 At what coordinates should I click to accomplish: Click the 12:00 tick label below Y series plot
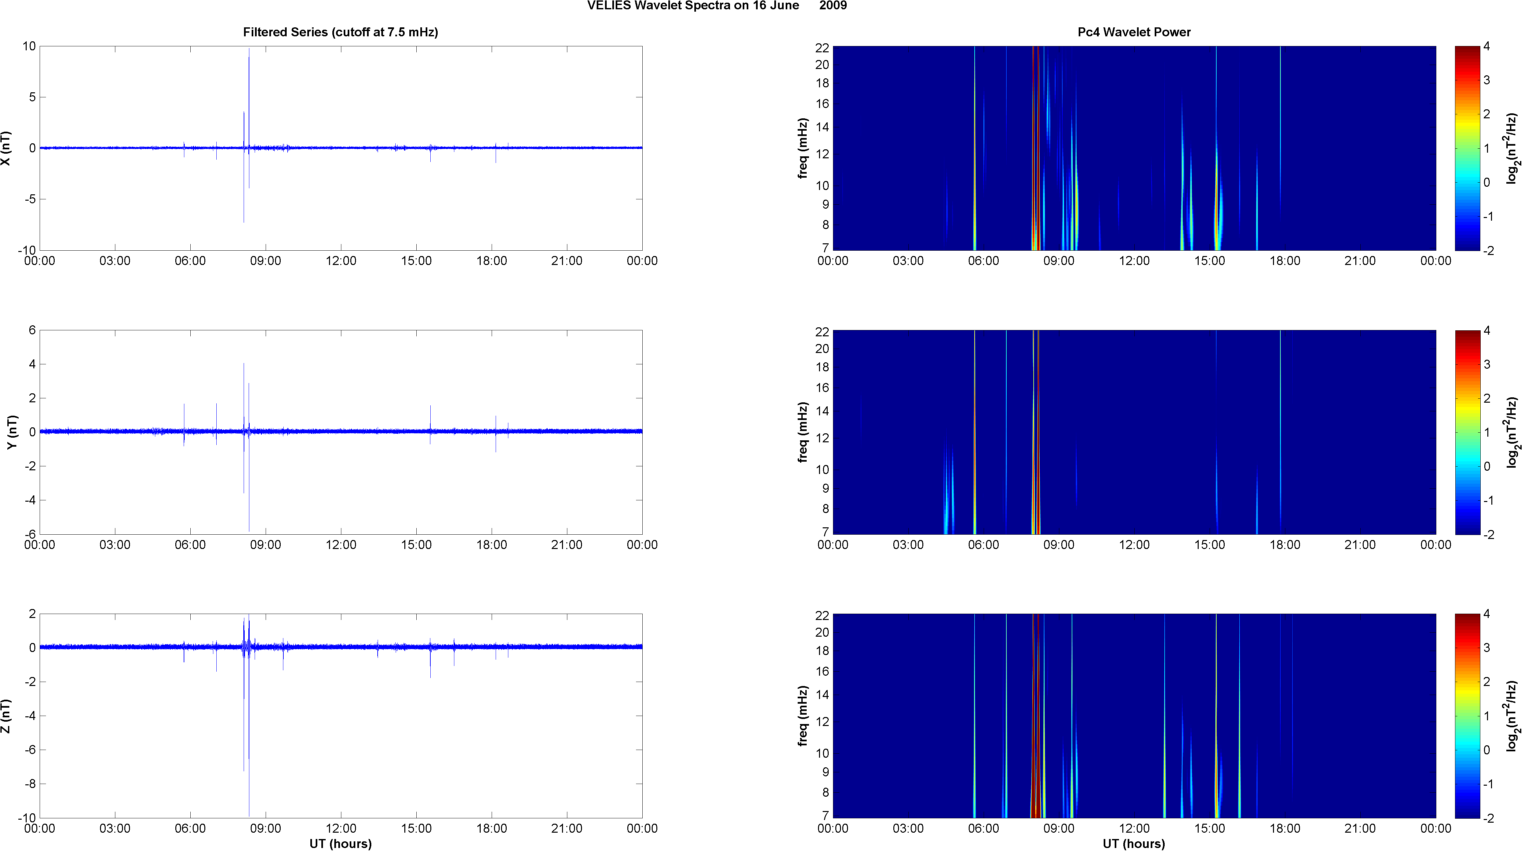341,545
